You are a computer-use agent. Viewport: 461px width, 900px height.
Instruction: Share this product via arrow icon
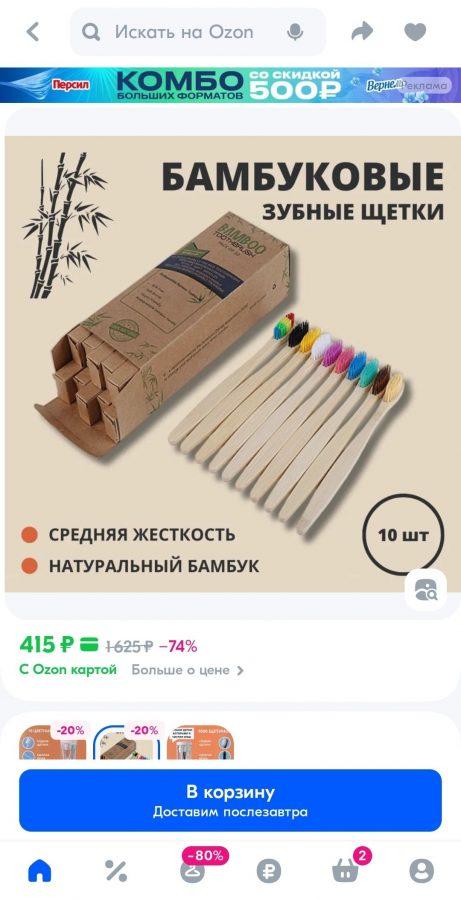[362, 32]
